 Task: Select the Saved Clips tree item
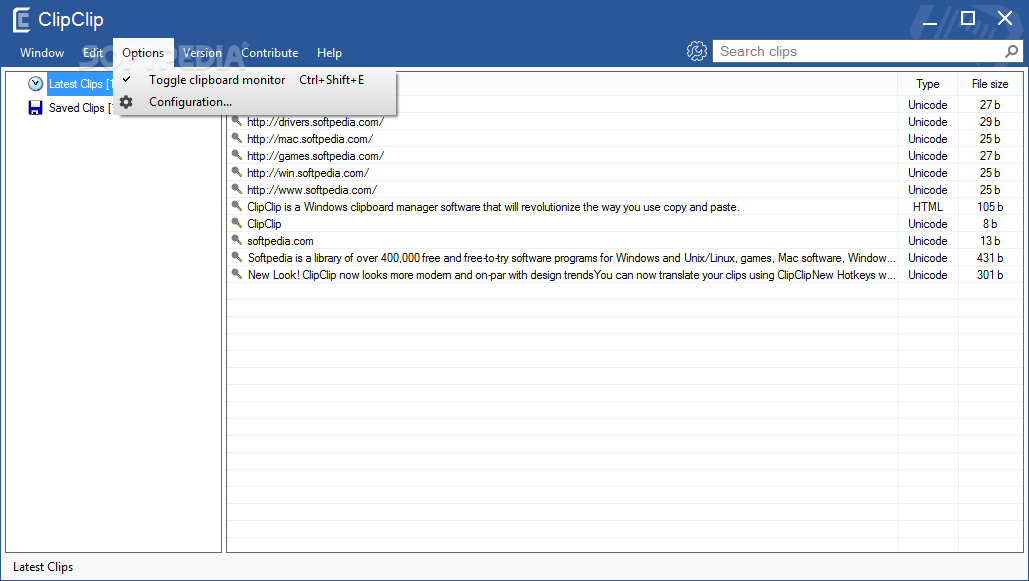[x=79, y=108]
